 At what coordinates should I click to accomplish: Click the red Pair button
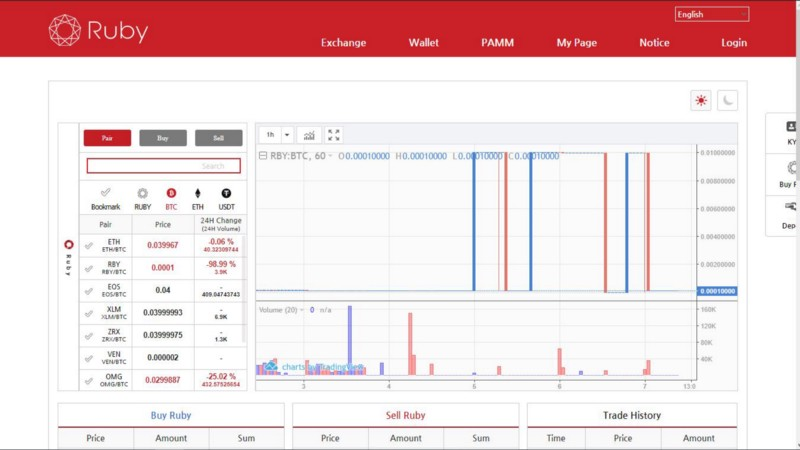tap(107, 138)
